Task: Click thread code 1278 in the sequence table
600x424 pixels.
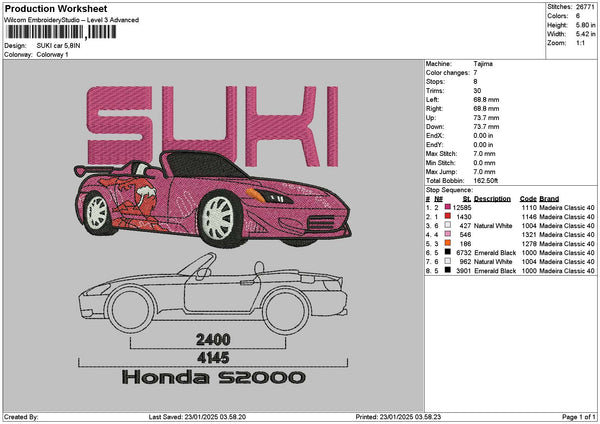Action: 529,244
